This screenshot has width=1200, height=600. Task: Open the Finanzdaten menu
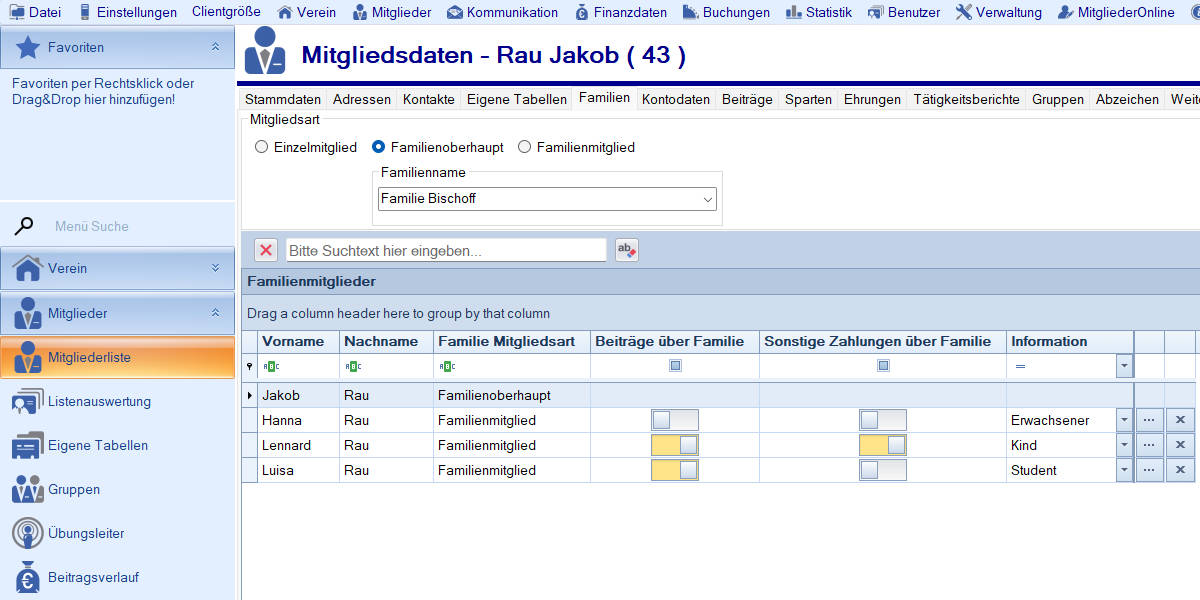pos(621,12)
